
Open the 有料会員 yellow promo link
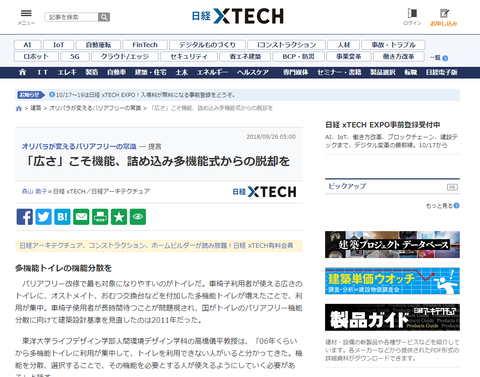[156, 246]
